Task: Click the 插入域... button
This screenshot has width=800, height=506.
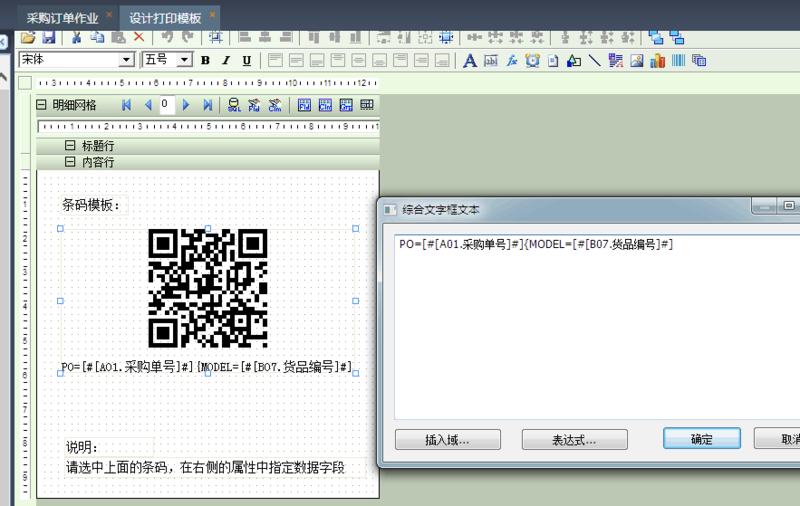Action: 447,439
